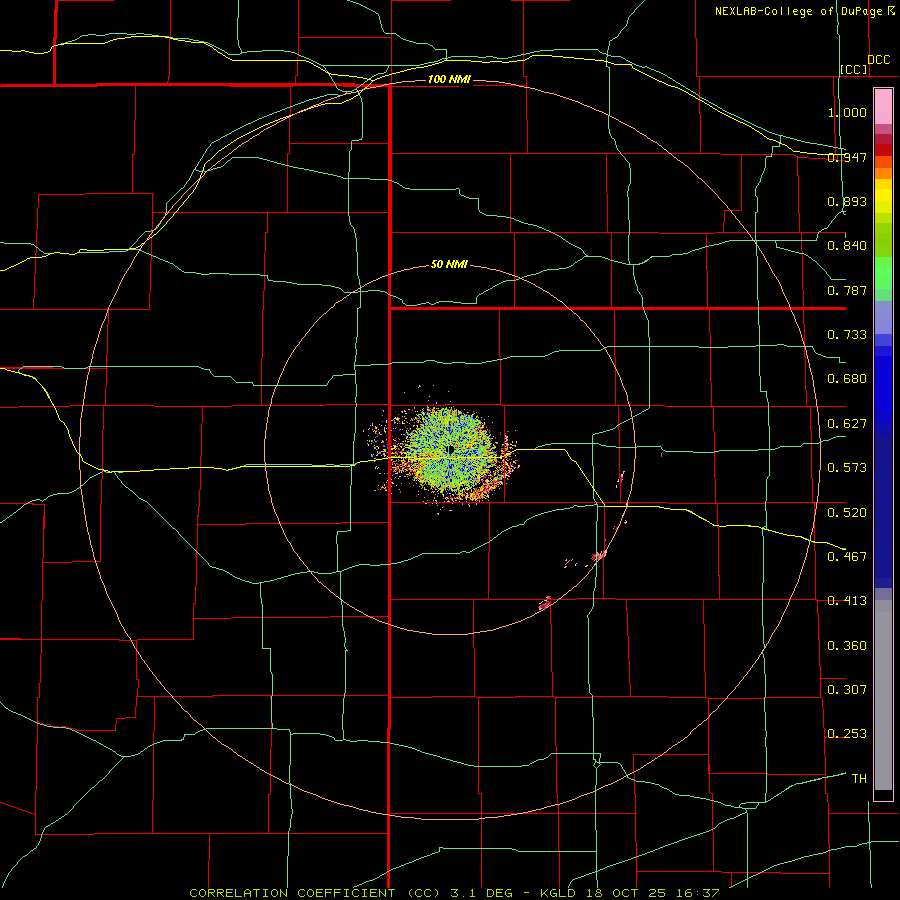Select the 0.840 scale label
900x900 pixels.
tap(847, 246)
